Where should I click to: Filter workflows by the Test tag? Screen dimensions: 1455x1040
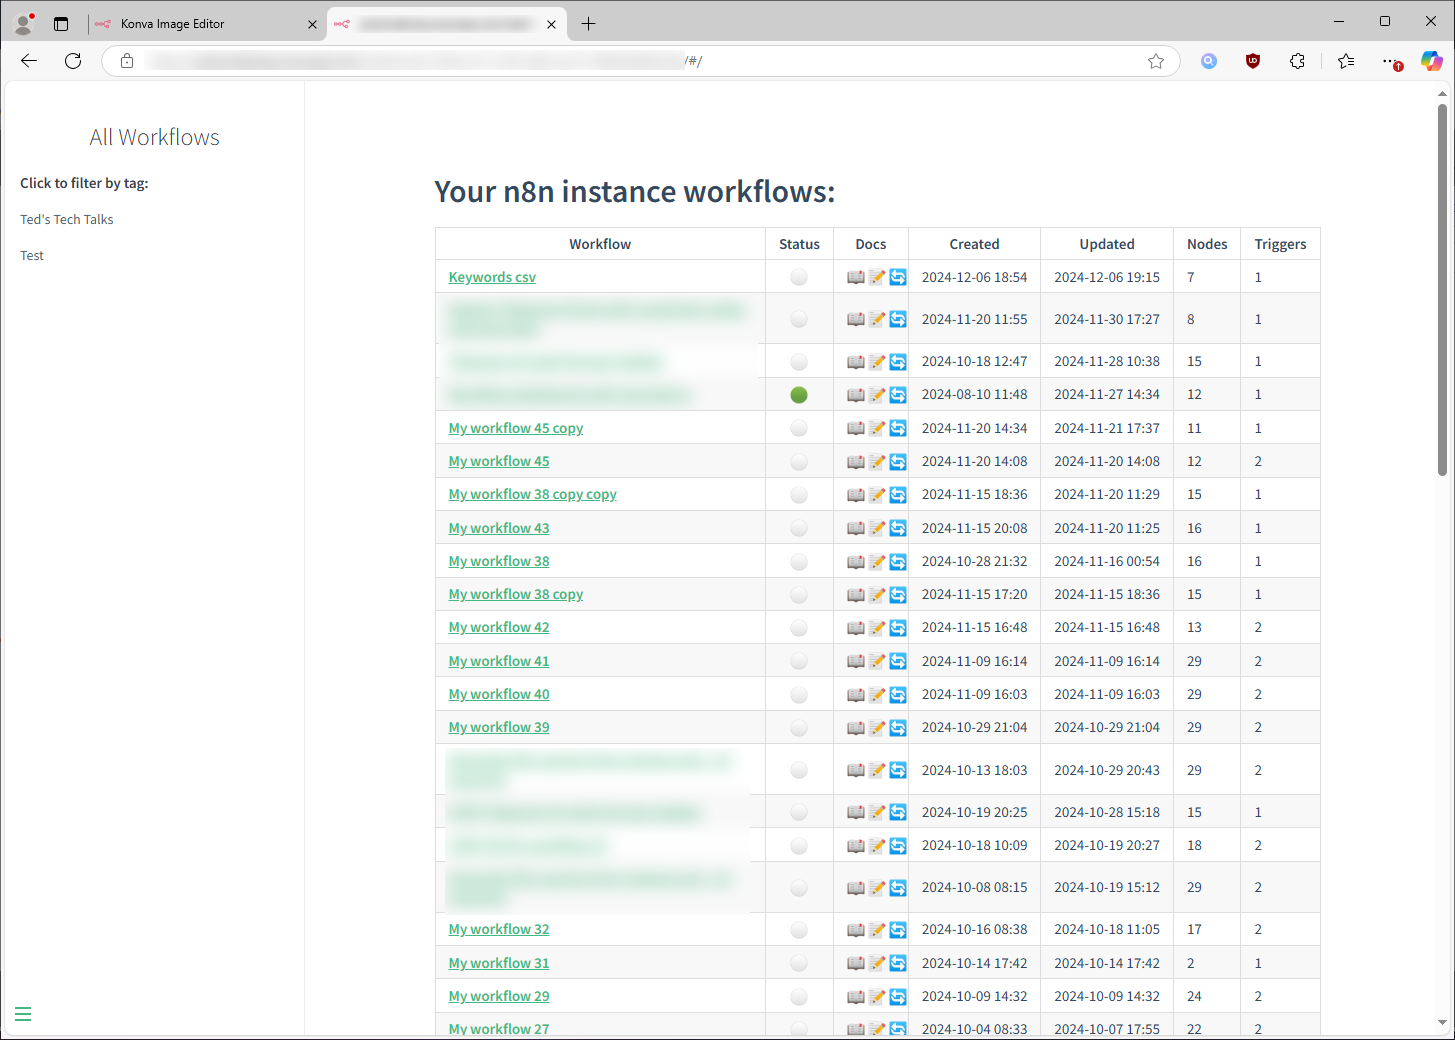point(32,255)
